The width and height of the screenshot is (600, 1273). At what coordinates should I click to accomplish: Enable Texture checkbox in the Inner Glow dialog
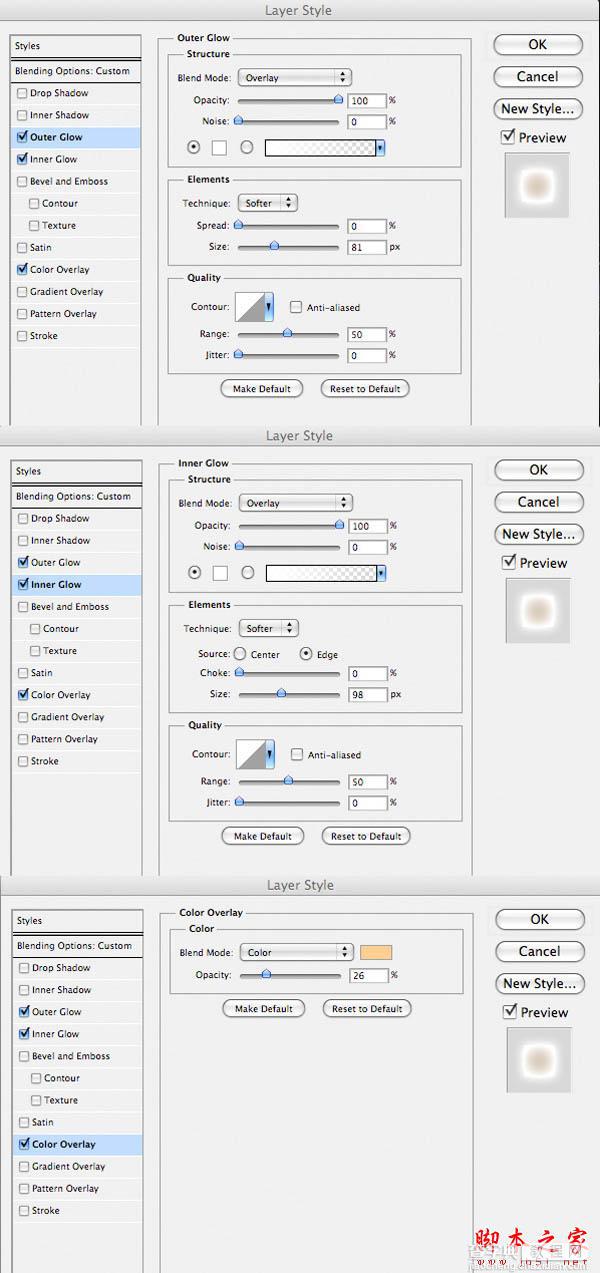click(x=35, y=651)
